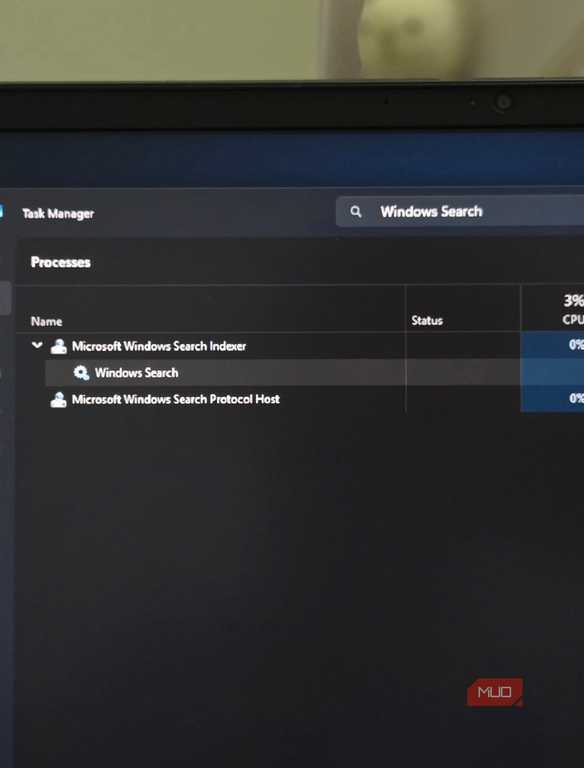Select the Microsoft Windows Search Protocol Host row
The width and height of the screenshot is (584, 768).
(300, 399)
